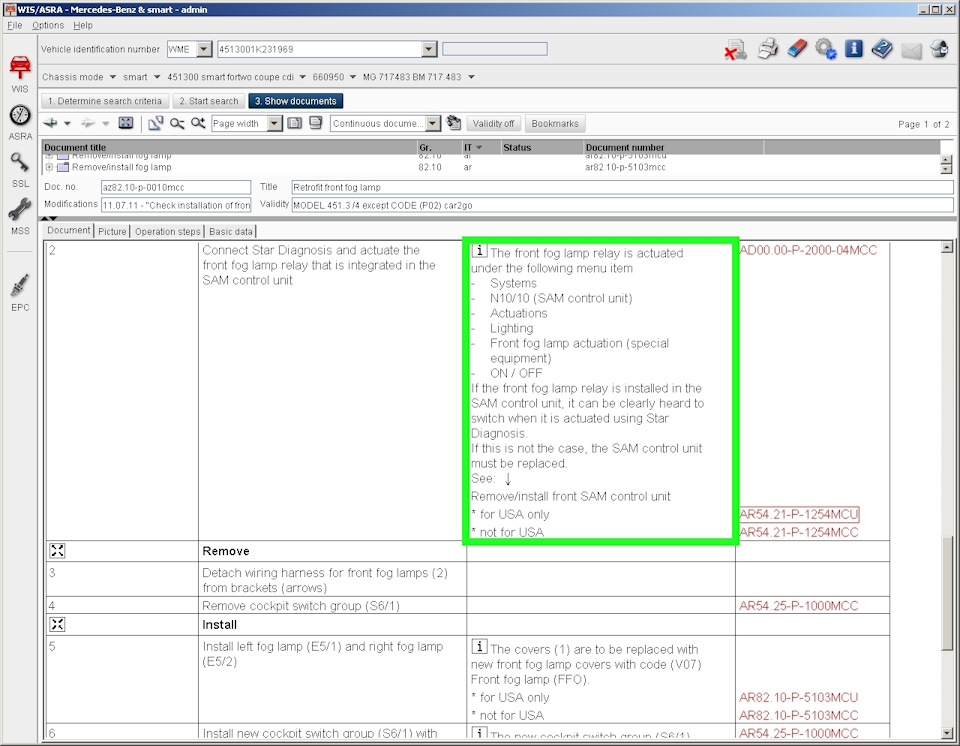This screenshot has height=746, width=960.
Task: Click the Bookmarks button
Action: coord(555,124)
